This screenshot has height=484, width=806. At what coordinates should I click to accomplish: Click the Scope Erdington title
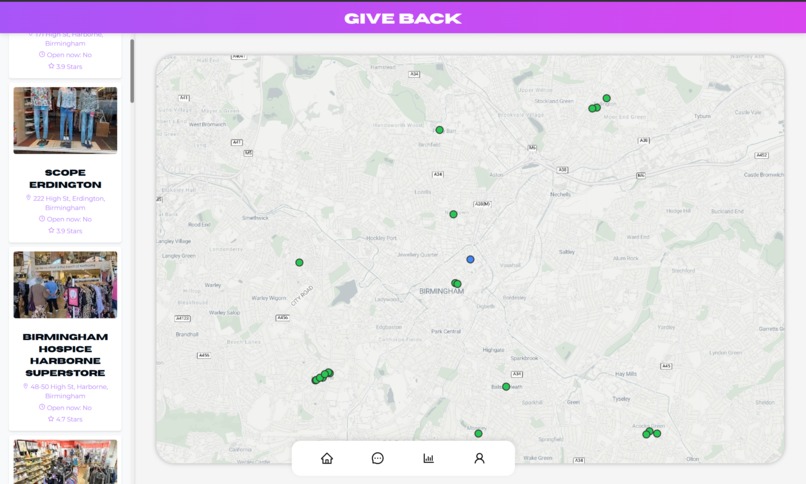click(x=65, y=178)
